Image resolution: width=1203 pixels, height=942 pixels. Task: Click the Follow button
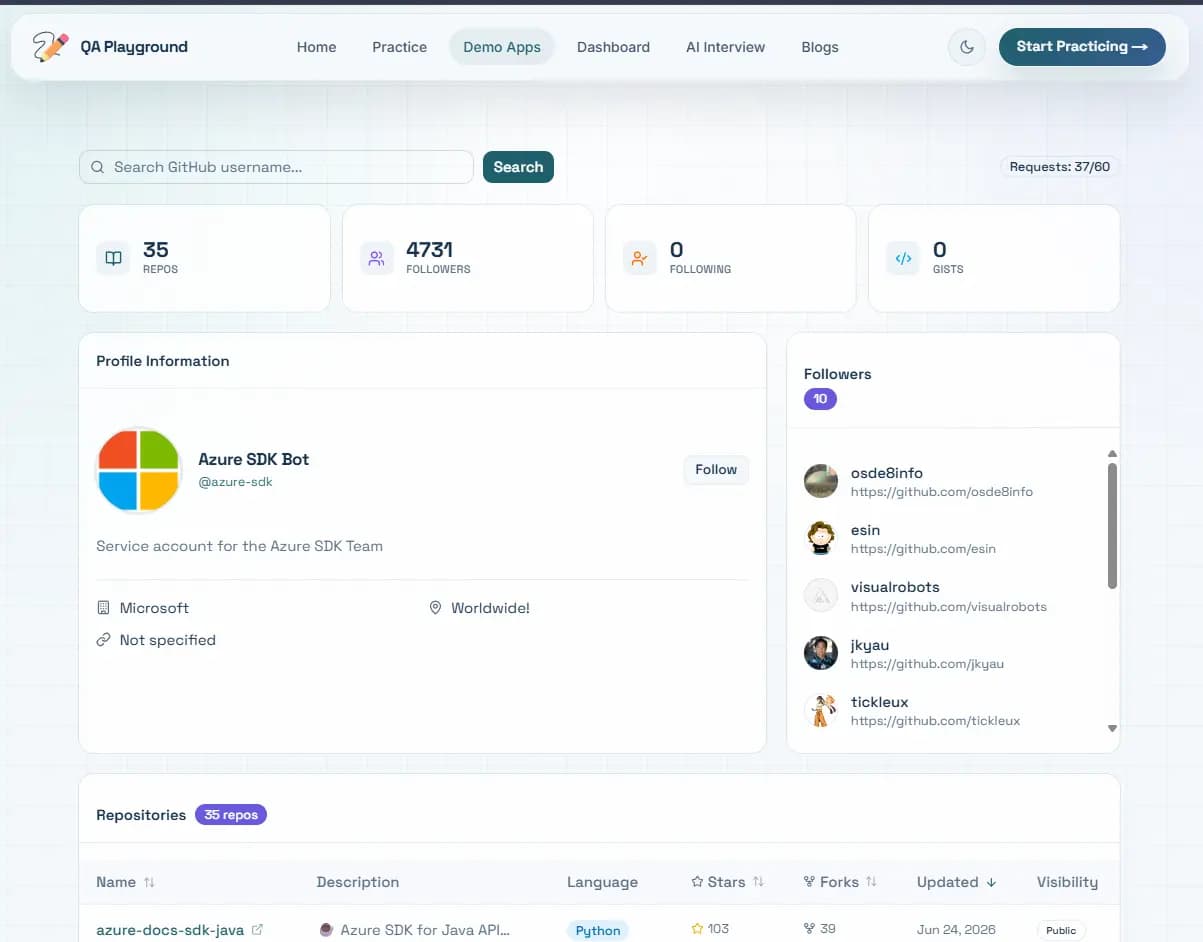tap(716, 470)
